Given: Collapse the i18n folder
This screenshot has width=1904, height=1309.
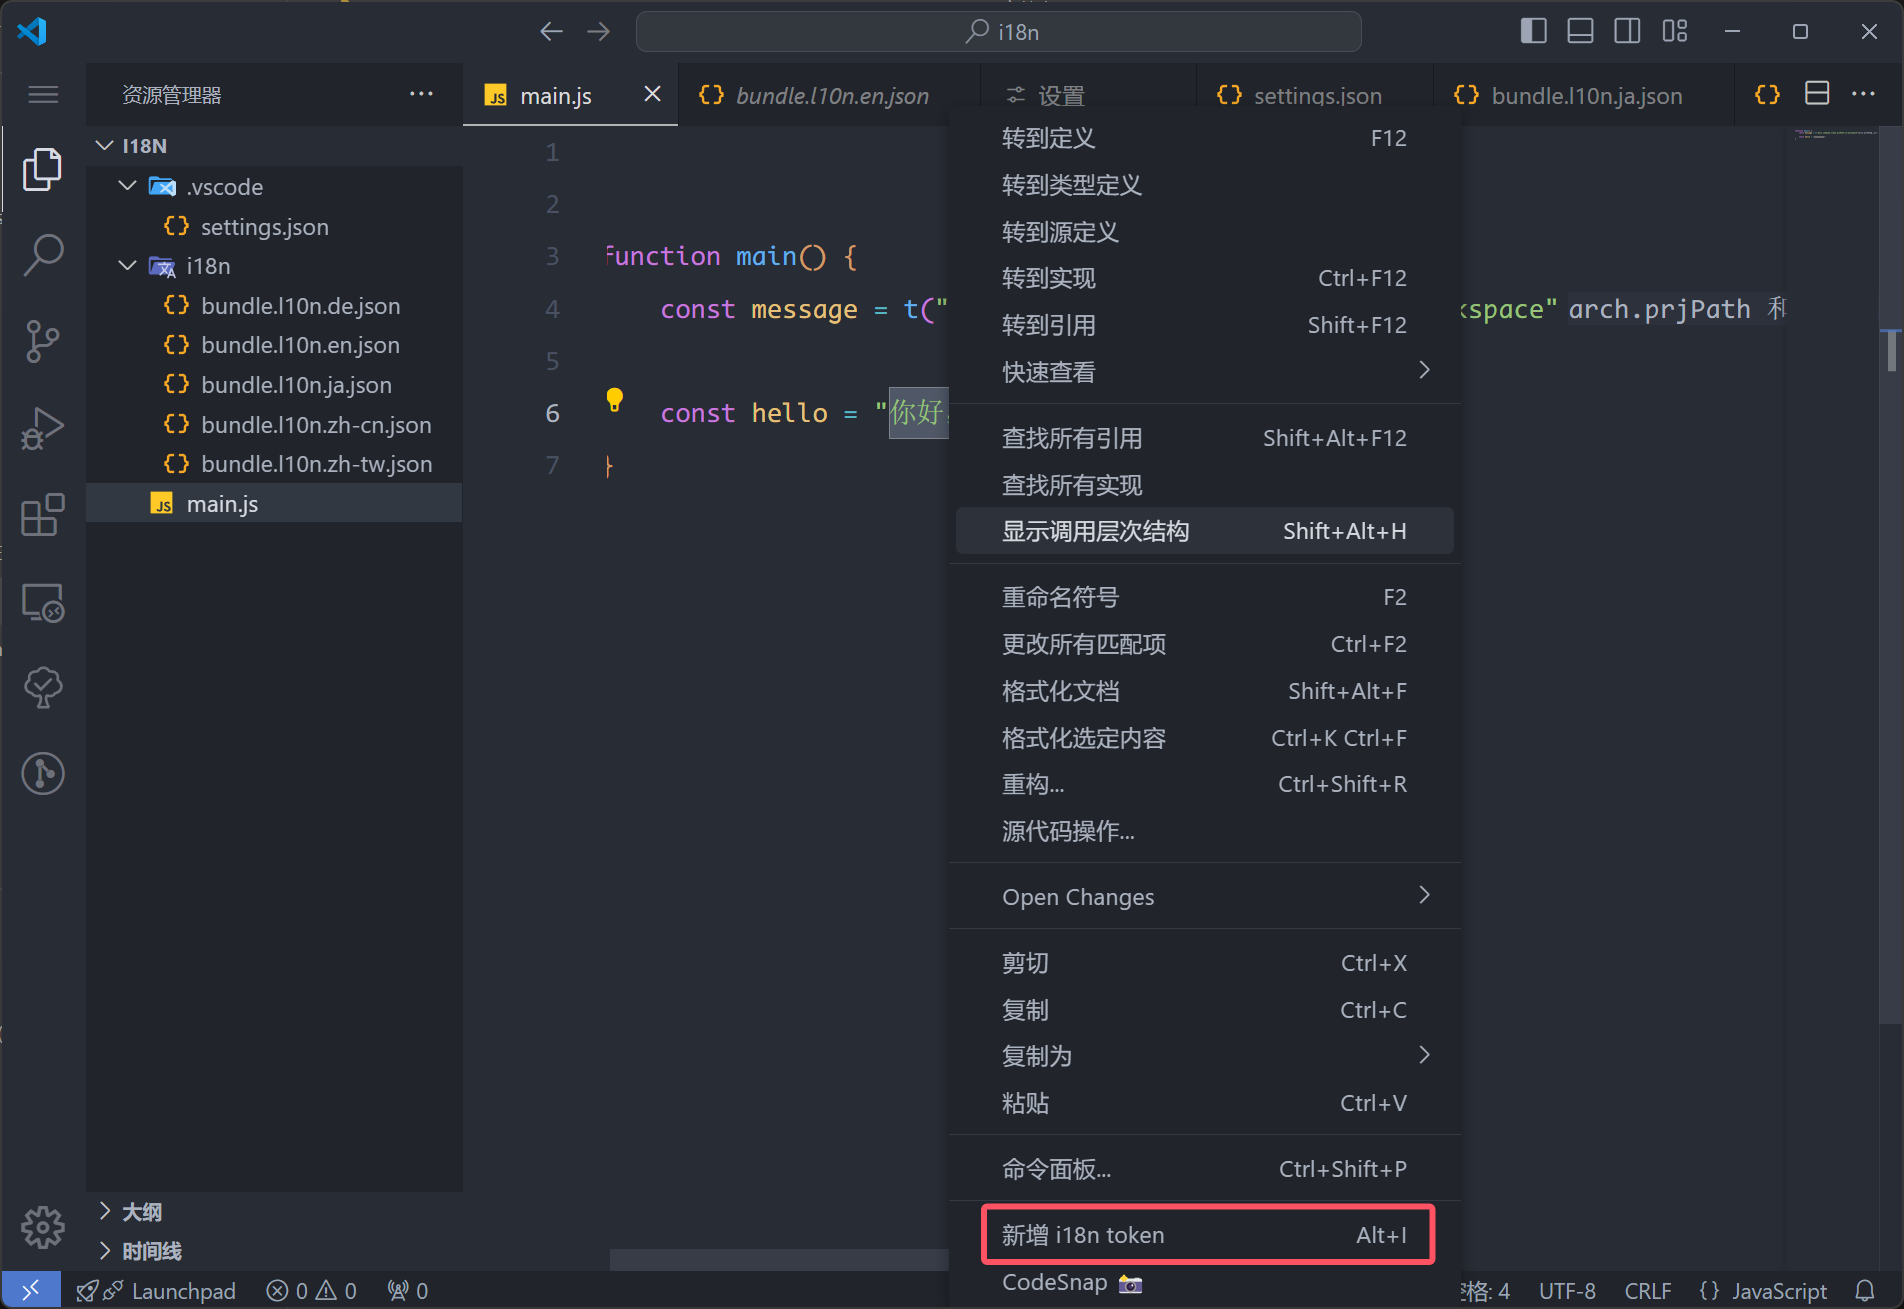Looking at the screenshot, I should pos(127,265).
